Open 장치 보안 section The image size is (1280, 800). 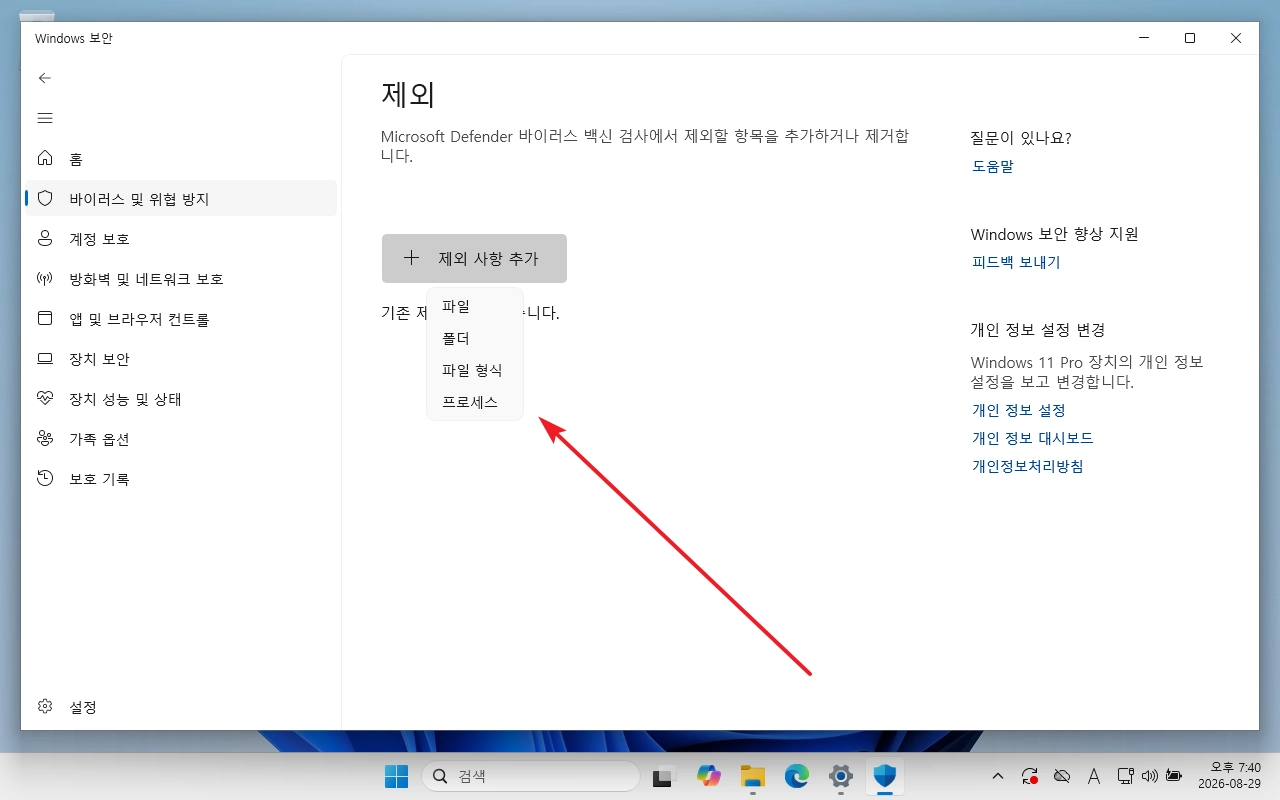point(181,358)
